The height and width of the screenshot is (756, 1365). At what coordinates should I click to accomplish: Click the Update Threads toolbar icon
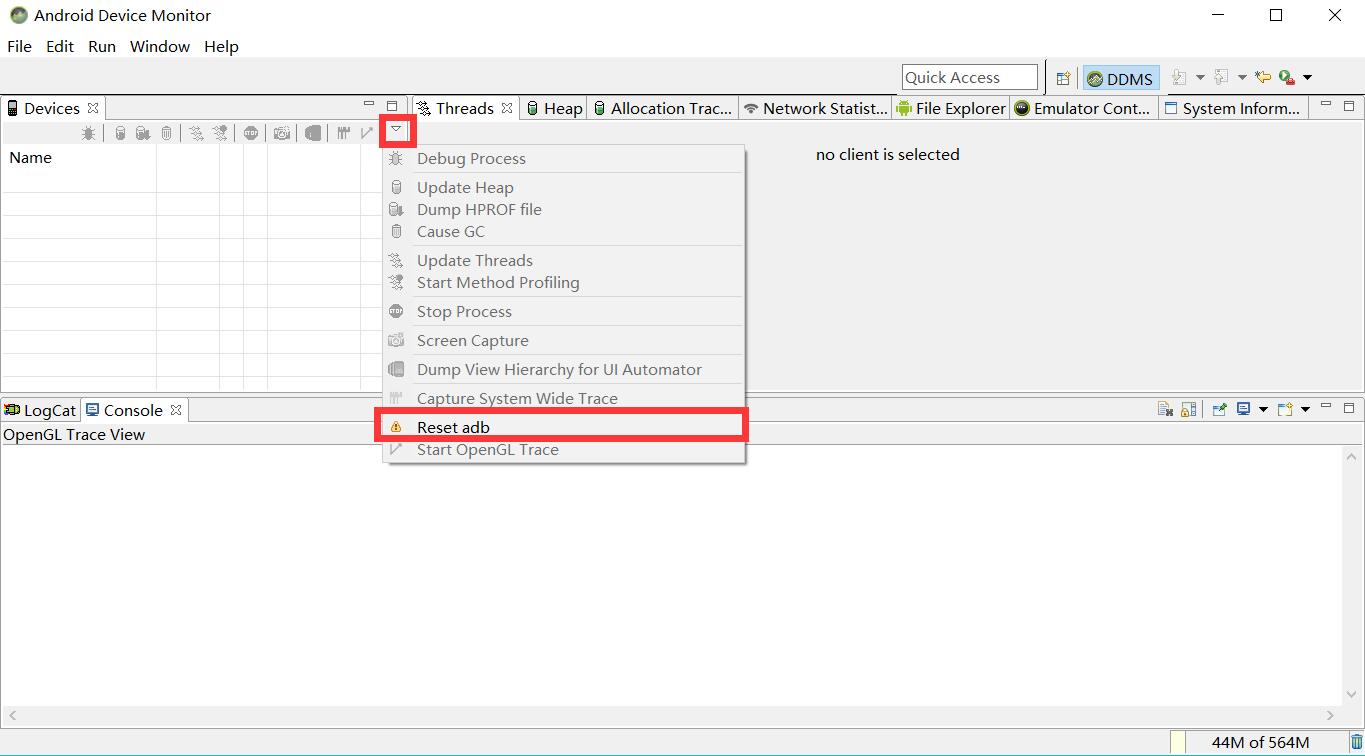click(x=196, y=133)
